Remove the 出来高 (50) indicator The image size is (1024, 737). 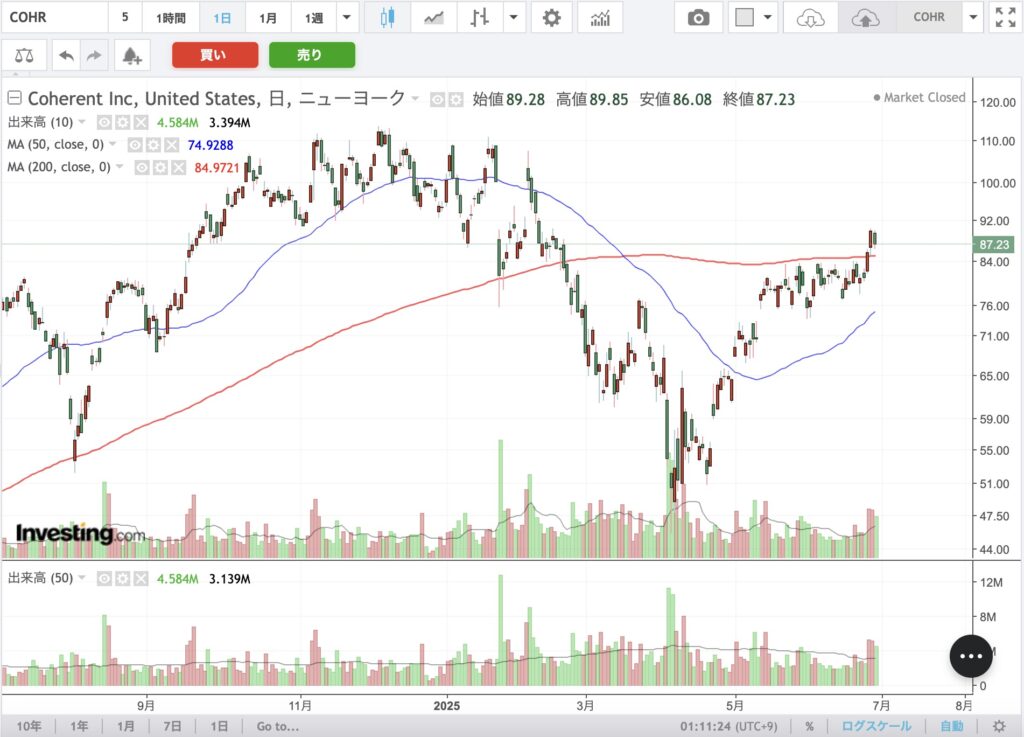[140, 578]
